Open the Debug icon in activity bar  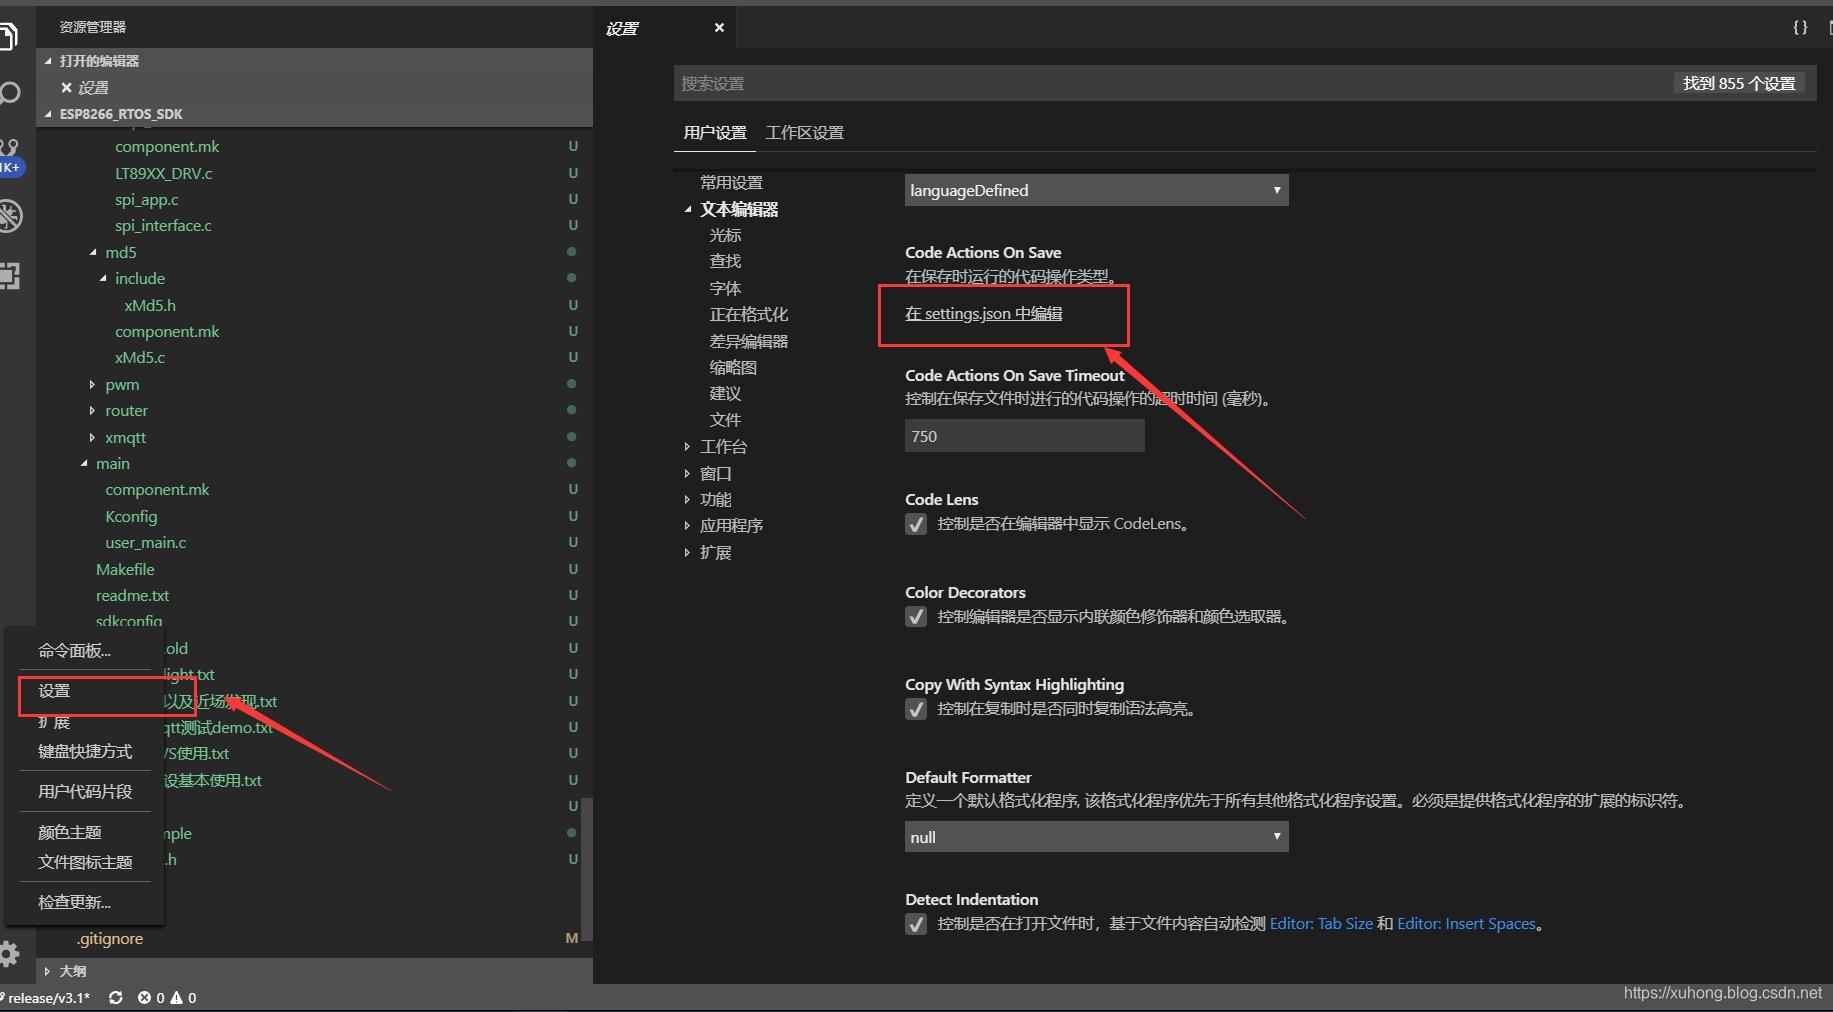(x=10, y=216)
